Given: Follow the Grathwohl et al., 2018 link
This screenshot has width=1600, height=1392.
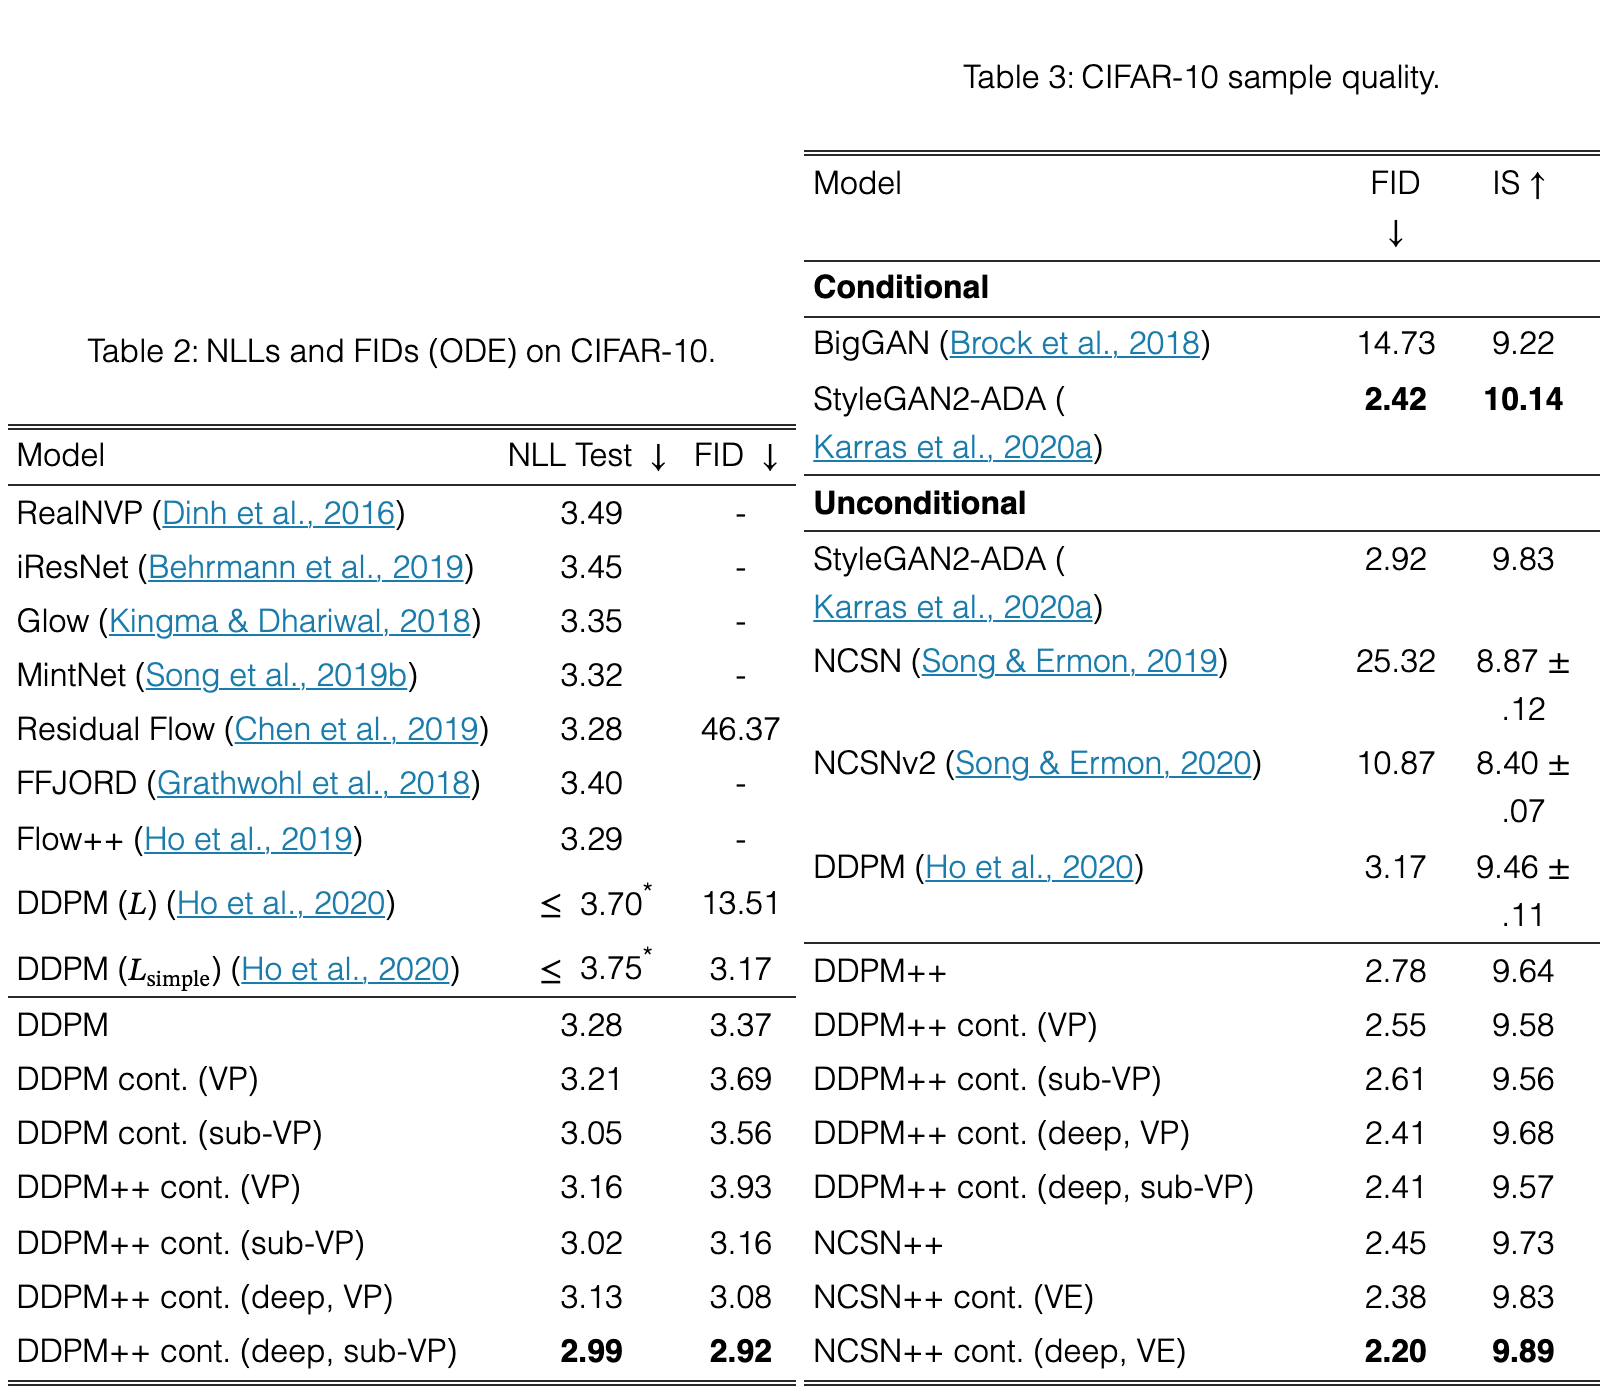Looking at the screenshot, I should (x=314, y=783).
